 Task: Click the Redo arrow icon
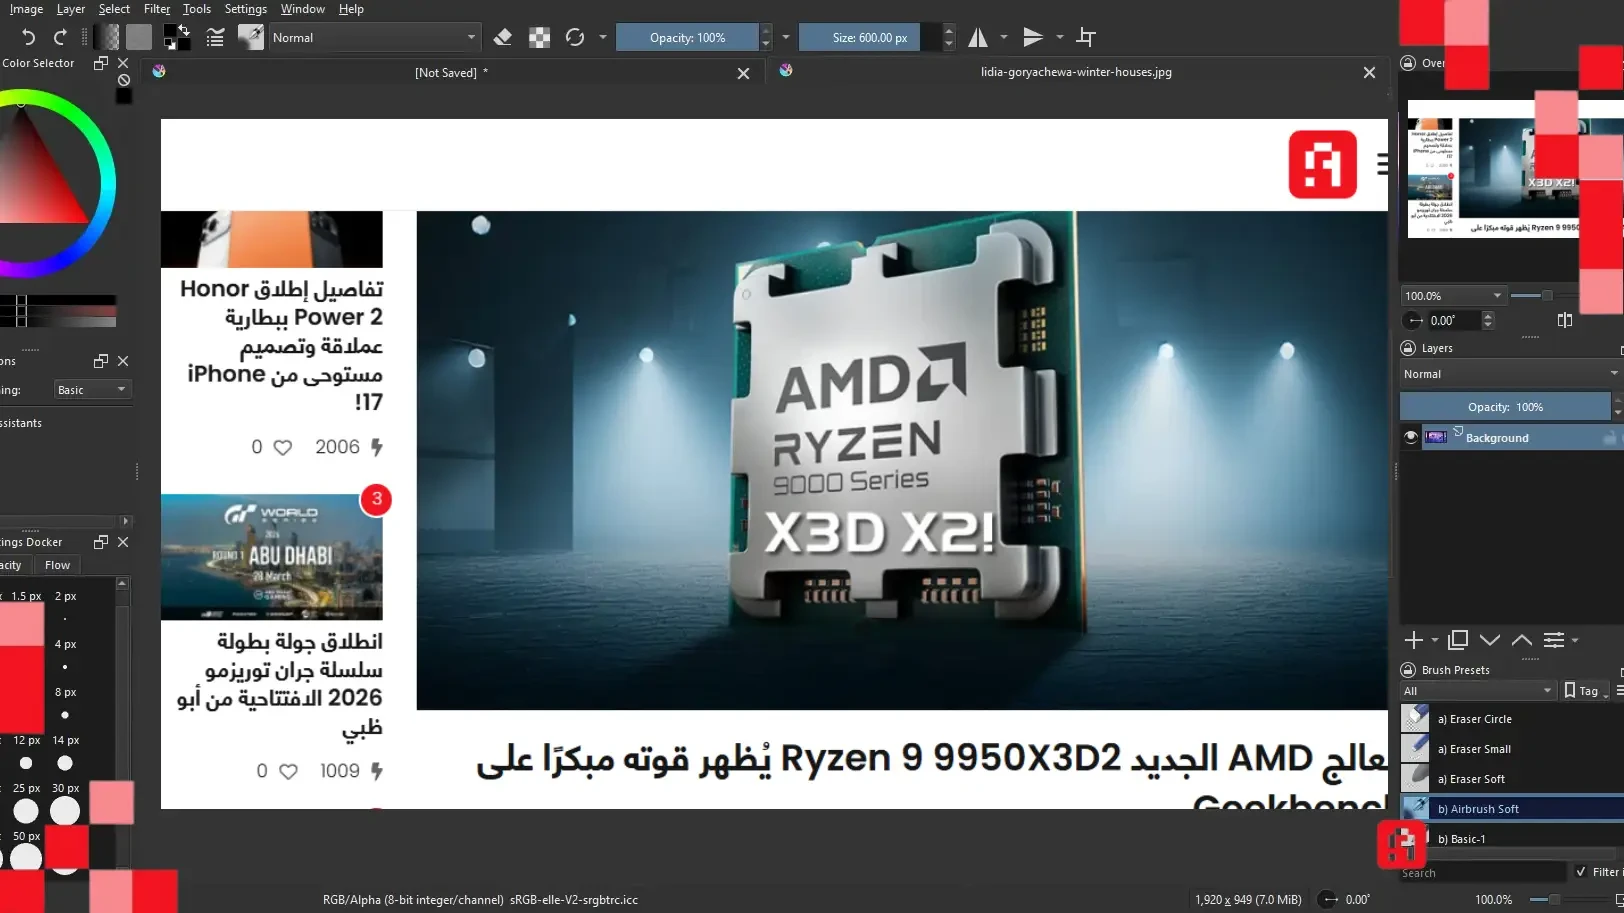[60, 38]
